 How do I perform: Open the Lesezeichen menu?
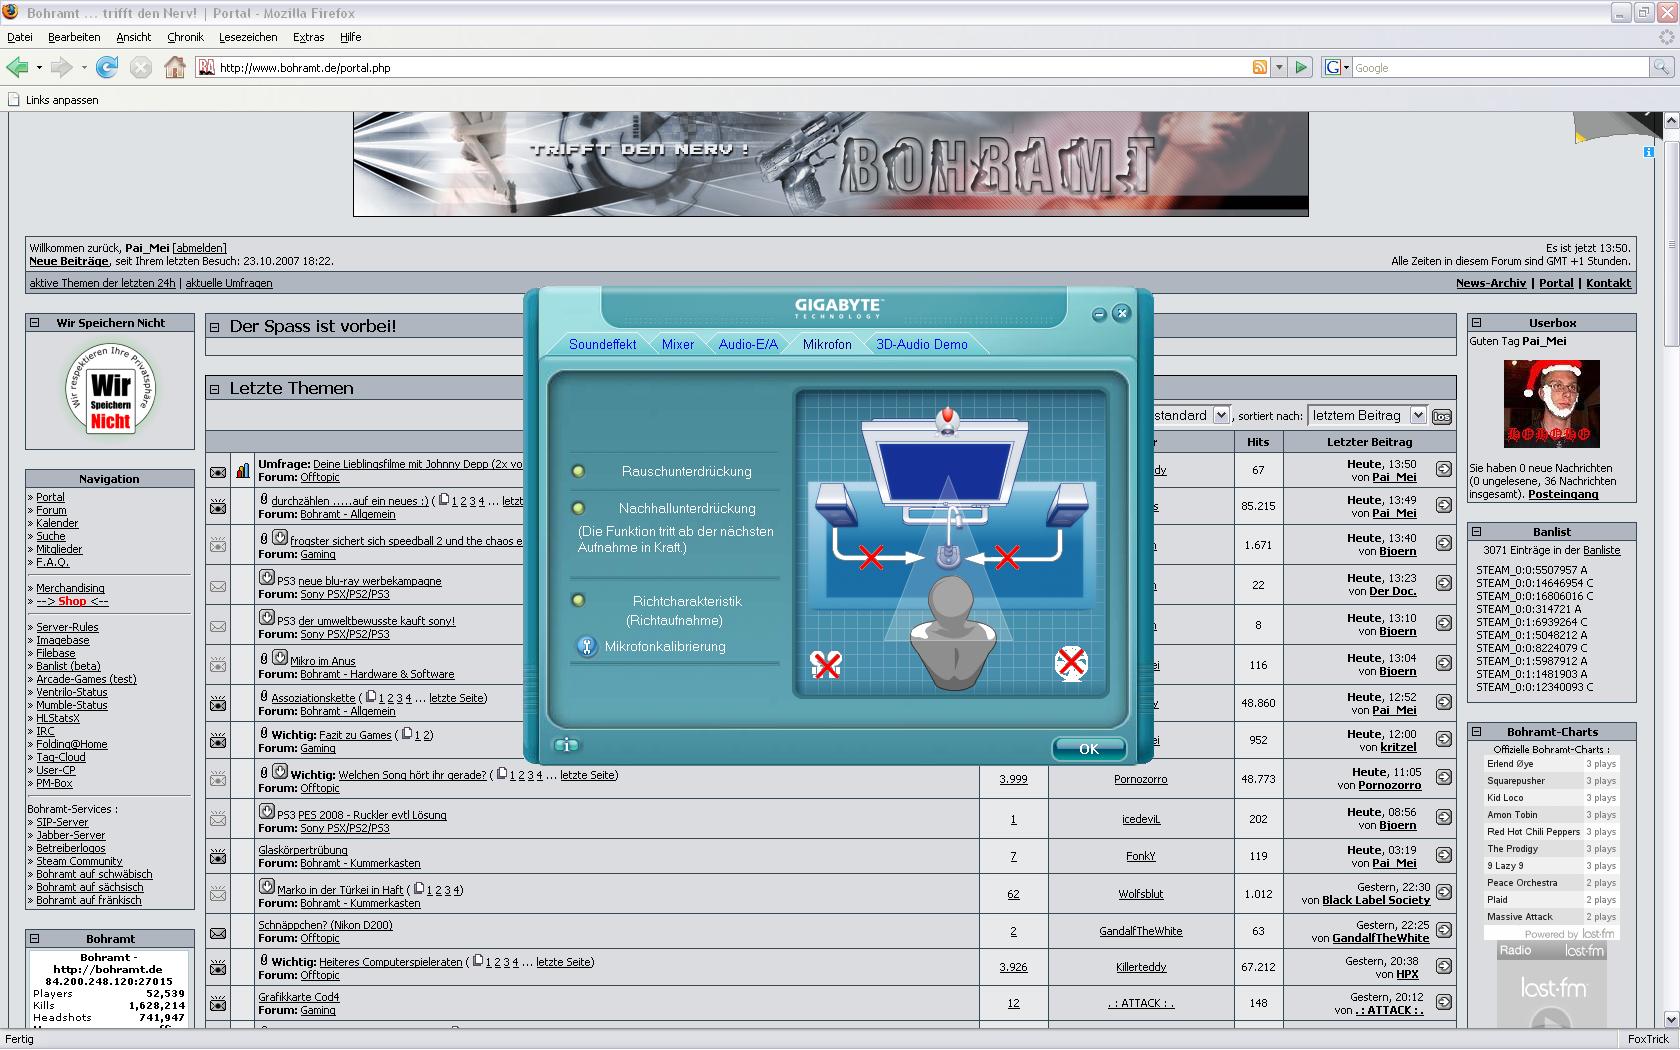click(x=248, y=37)
